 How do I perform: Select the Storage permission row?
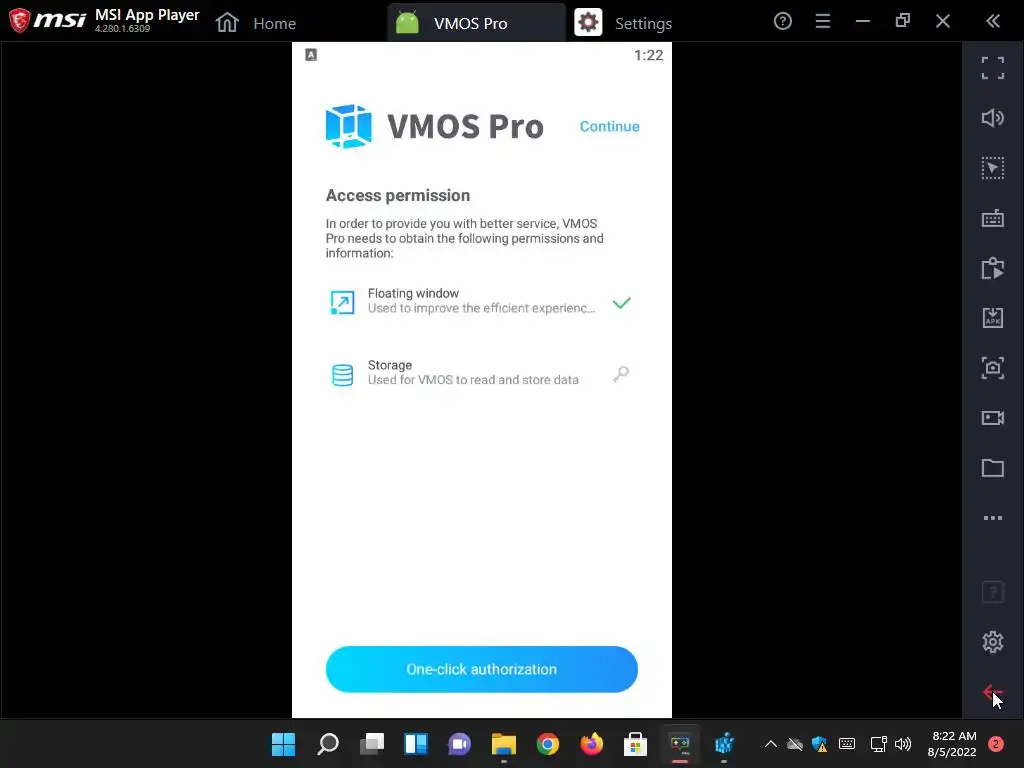tap(481, 373)
